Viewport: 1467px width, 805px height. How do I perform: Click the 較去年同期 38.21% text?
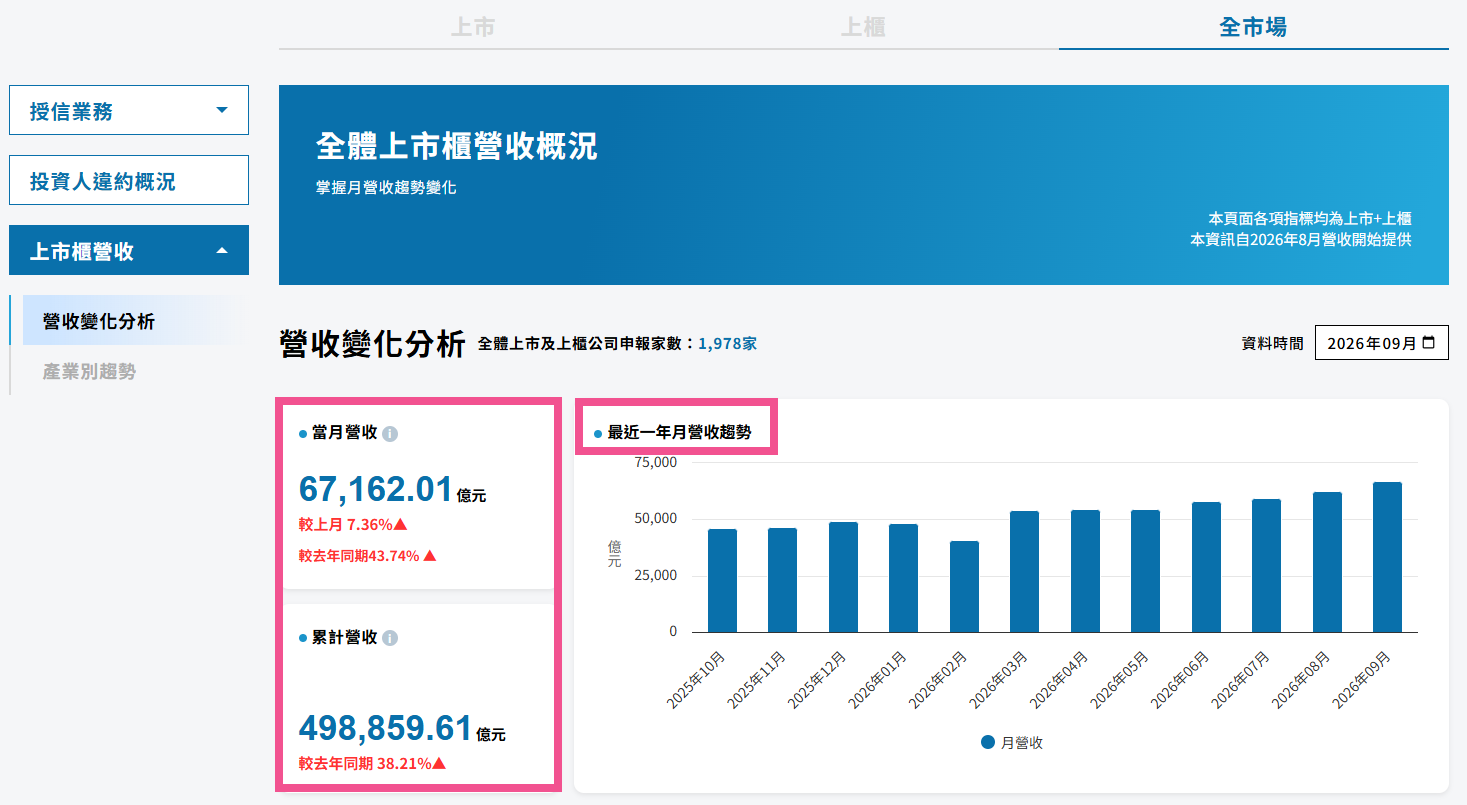pyautogui.click(x=372, y=764)
